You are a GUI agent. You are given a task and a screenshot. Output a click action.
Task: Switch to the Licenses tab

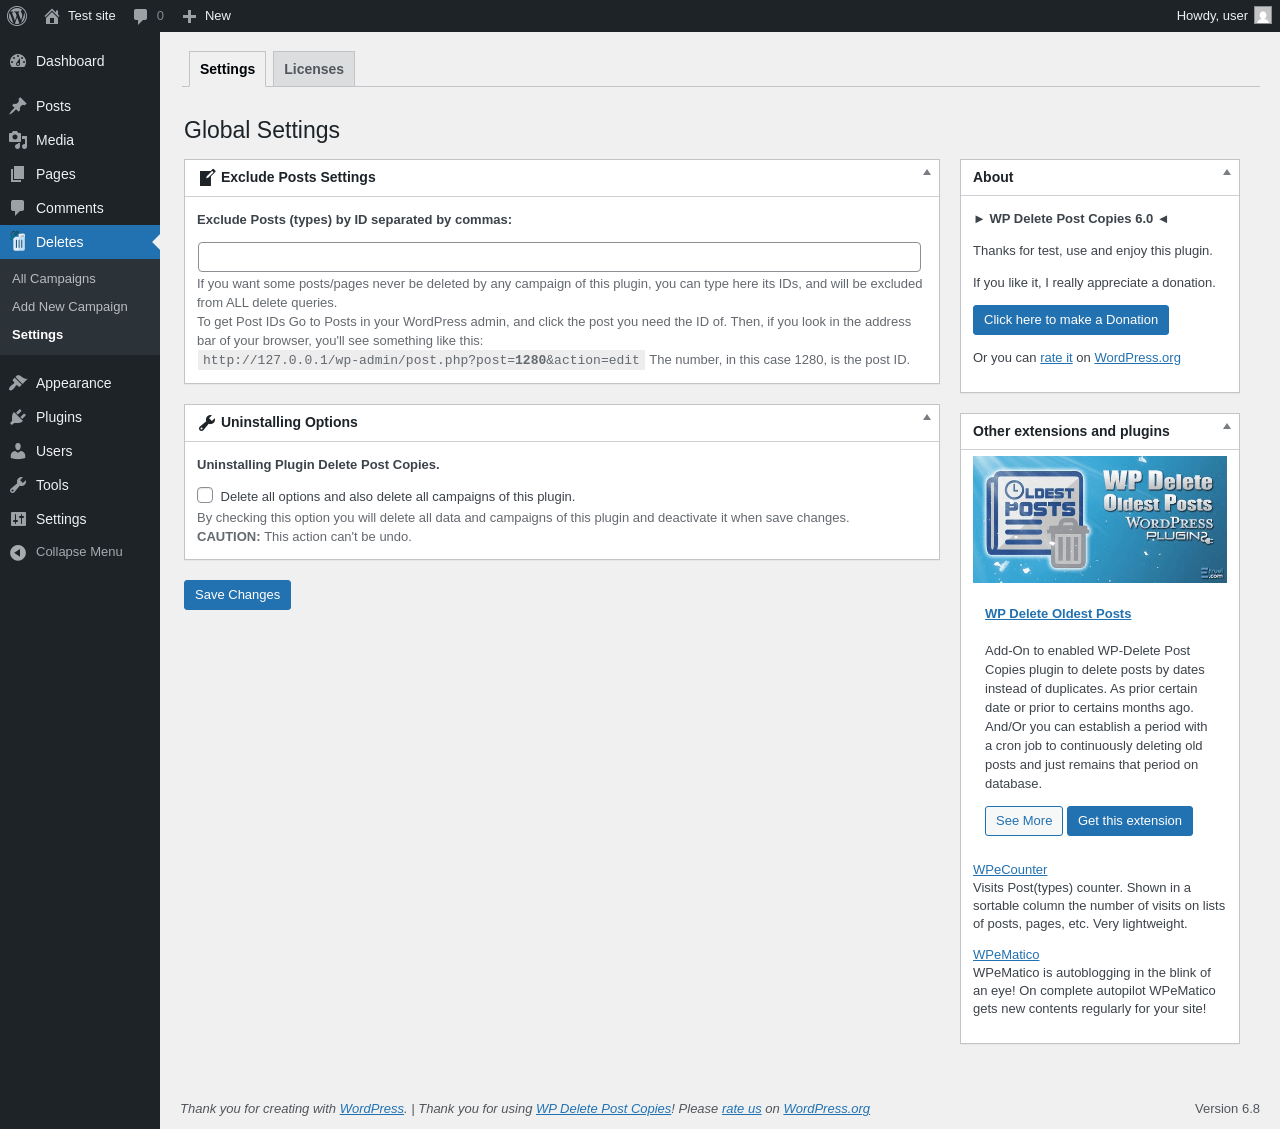[314, 69]
